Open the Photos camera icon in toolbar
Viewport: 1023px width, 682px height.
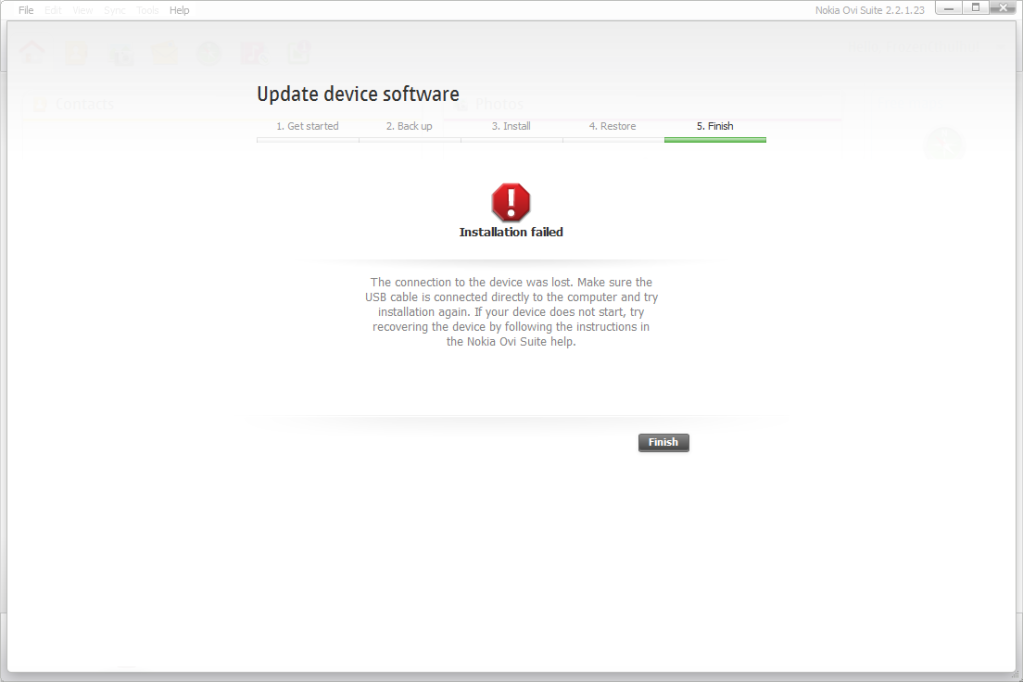tap(122, 52)
